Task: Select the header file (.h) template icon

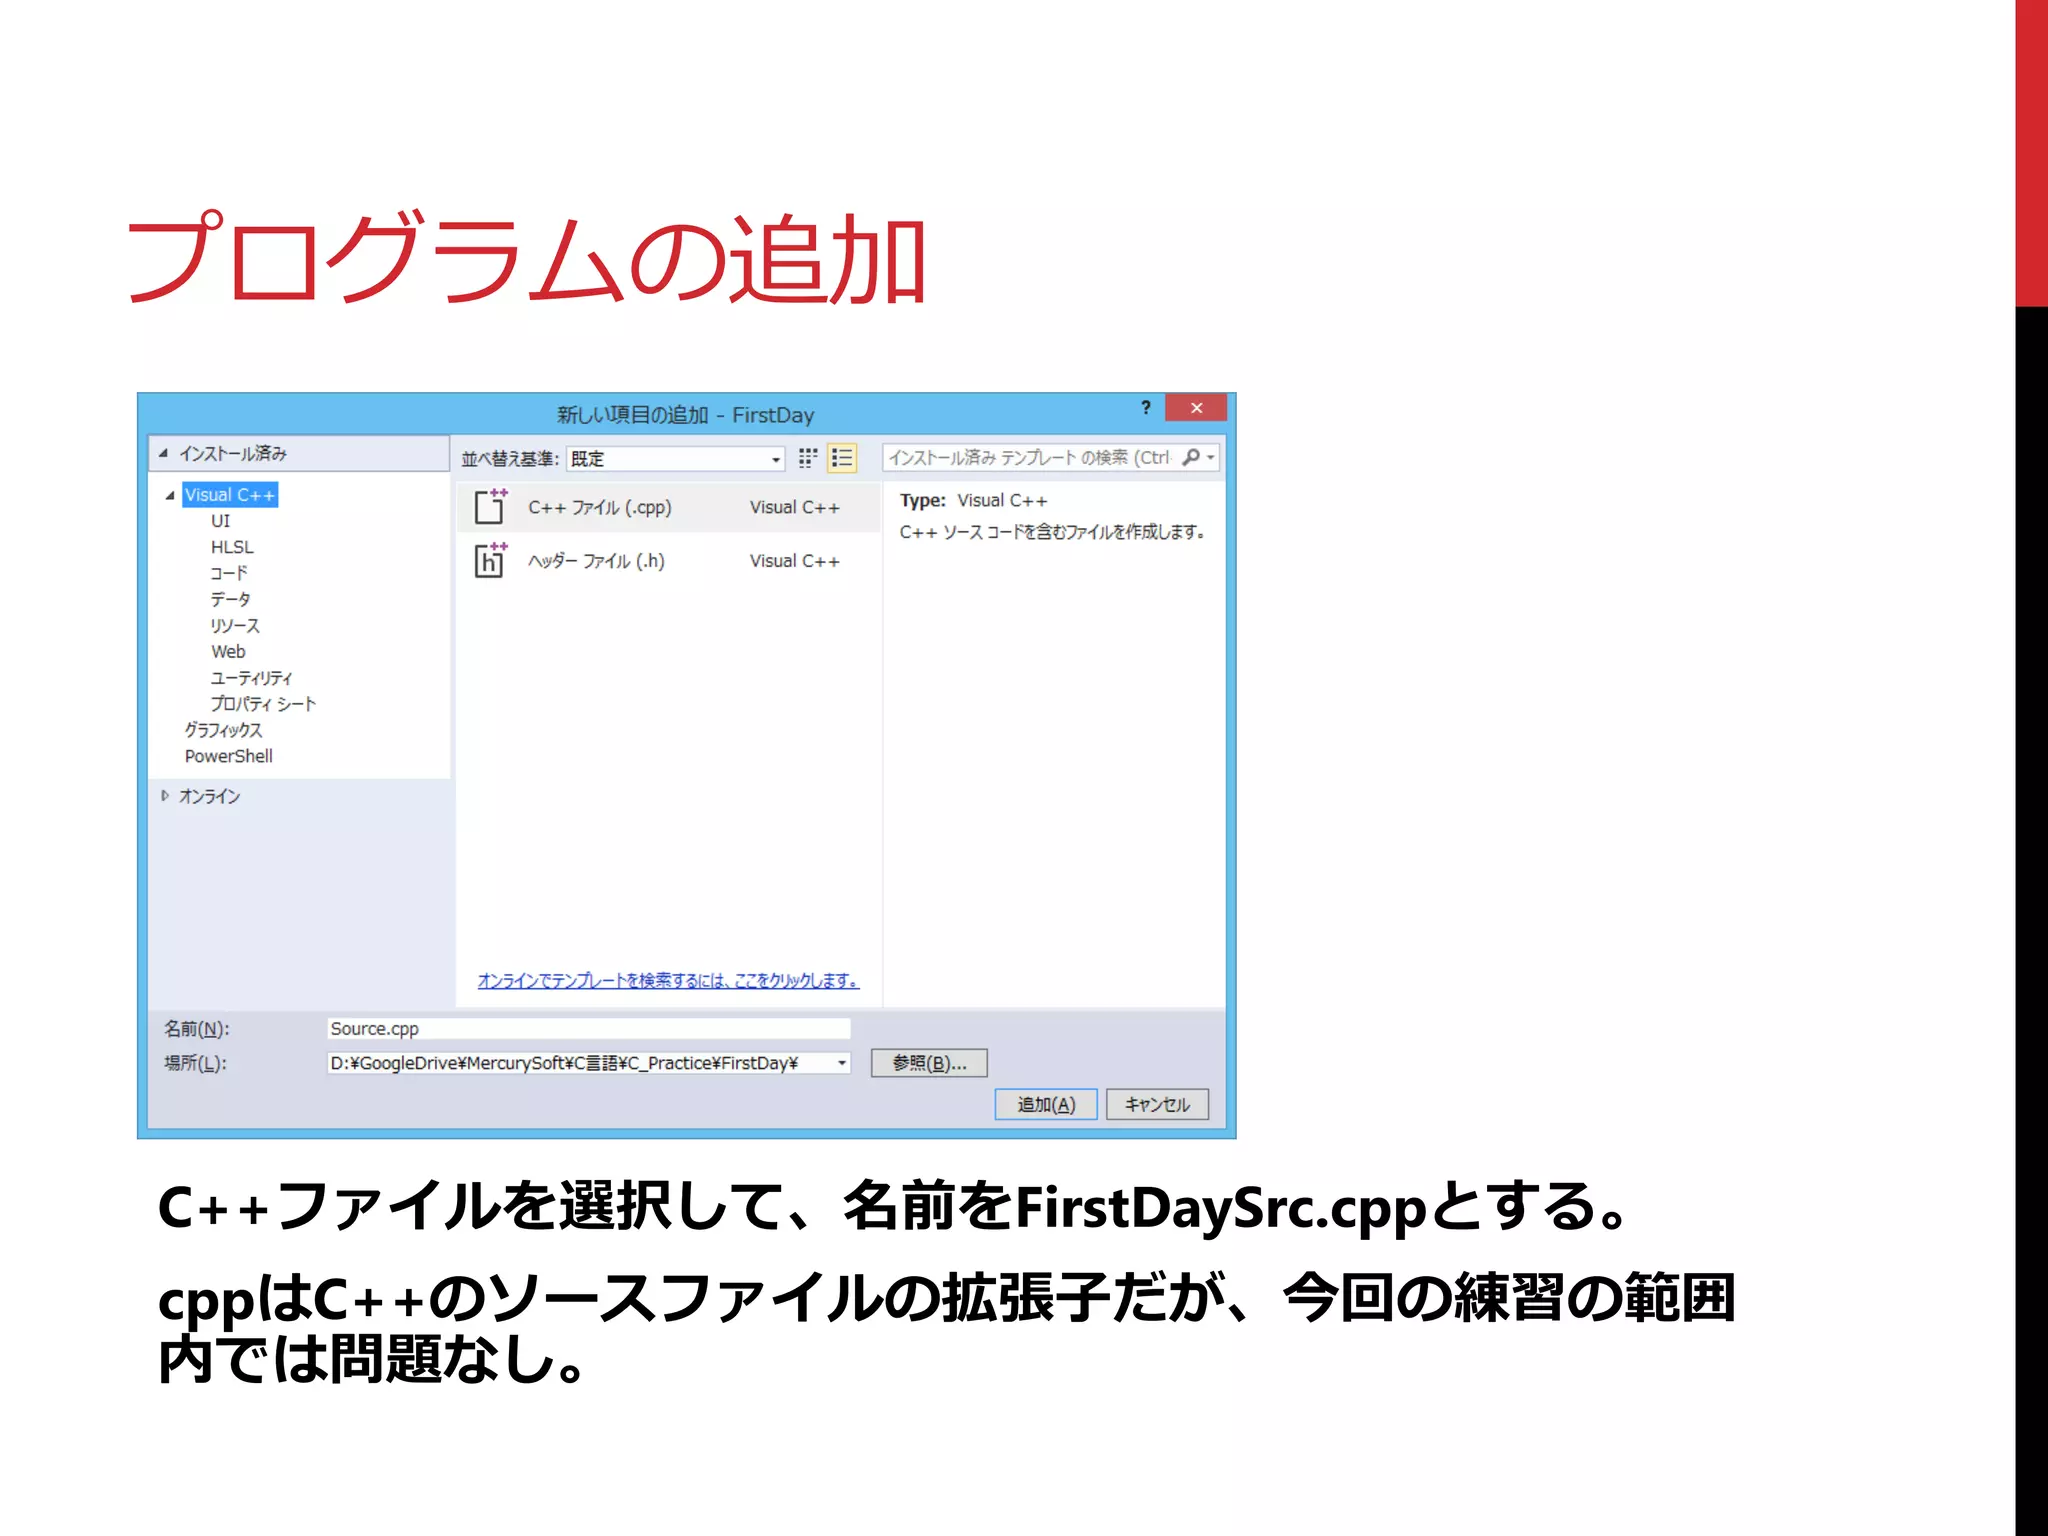Action: click(490, 560)
